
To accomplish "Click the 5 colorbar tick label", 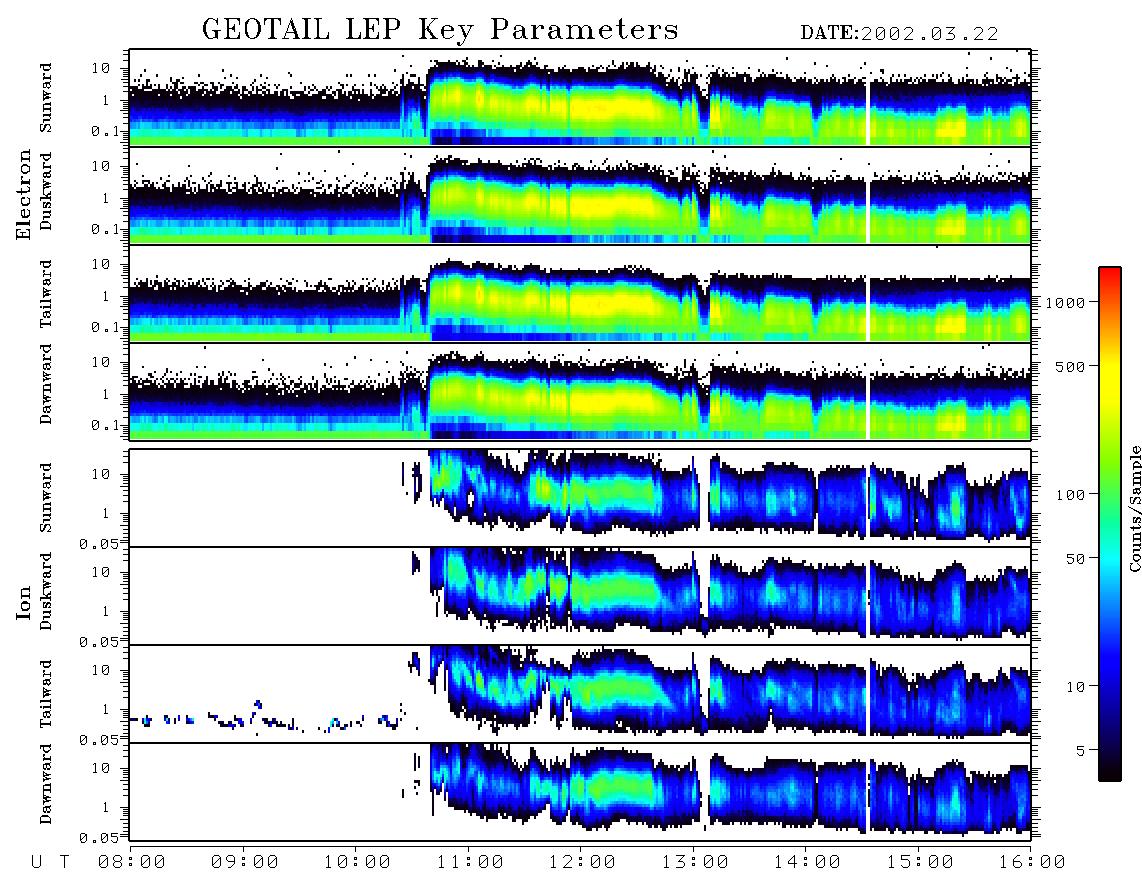I will click(1081, 751).
